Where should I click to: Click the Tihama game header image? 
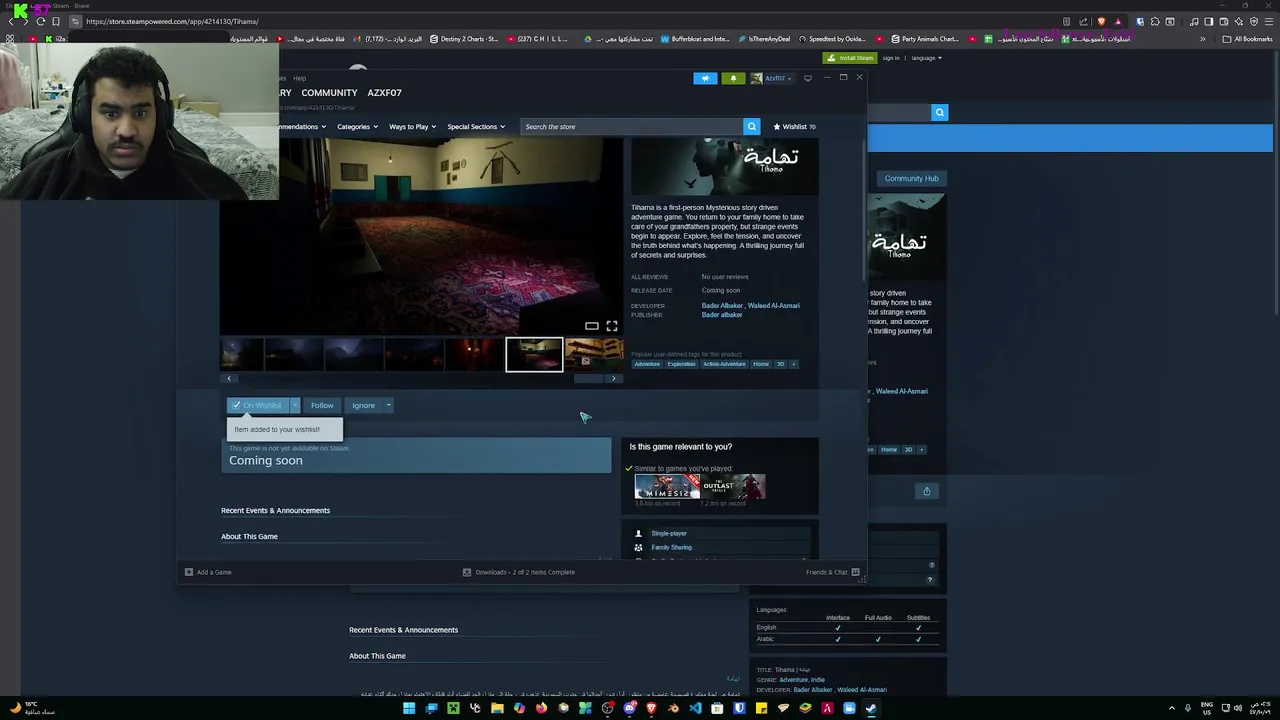pos(725,166)
